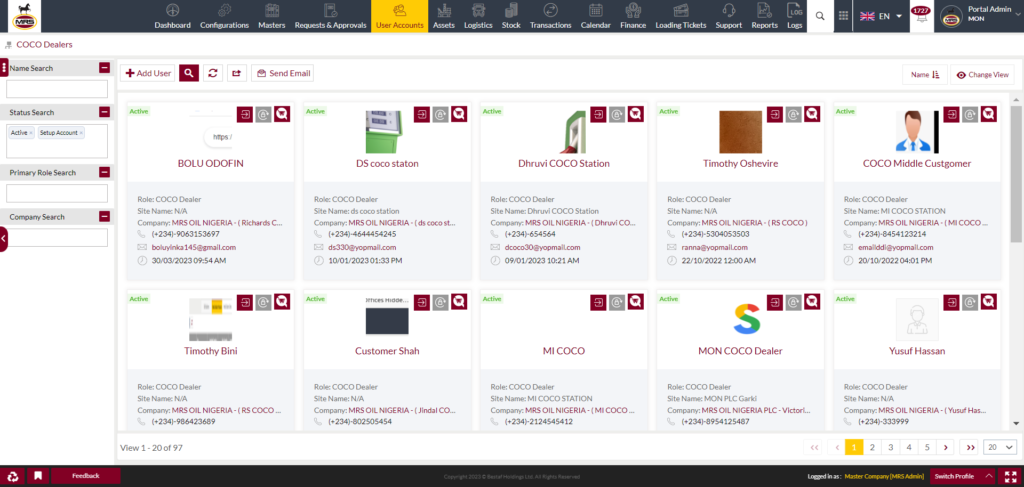Go to next page arrow
This screenshot has width=1024, height=487.
point(944,447)
